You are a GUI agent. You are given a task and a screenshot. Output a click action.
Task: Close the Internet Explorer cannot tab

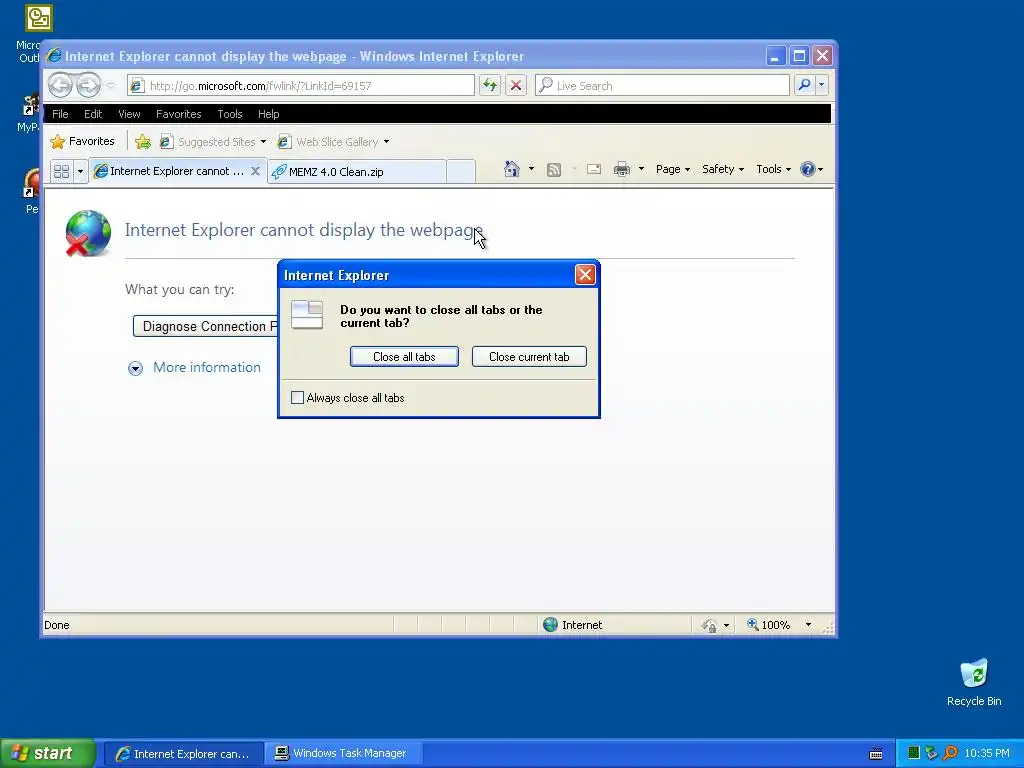tap(255, 171)
